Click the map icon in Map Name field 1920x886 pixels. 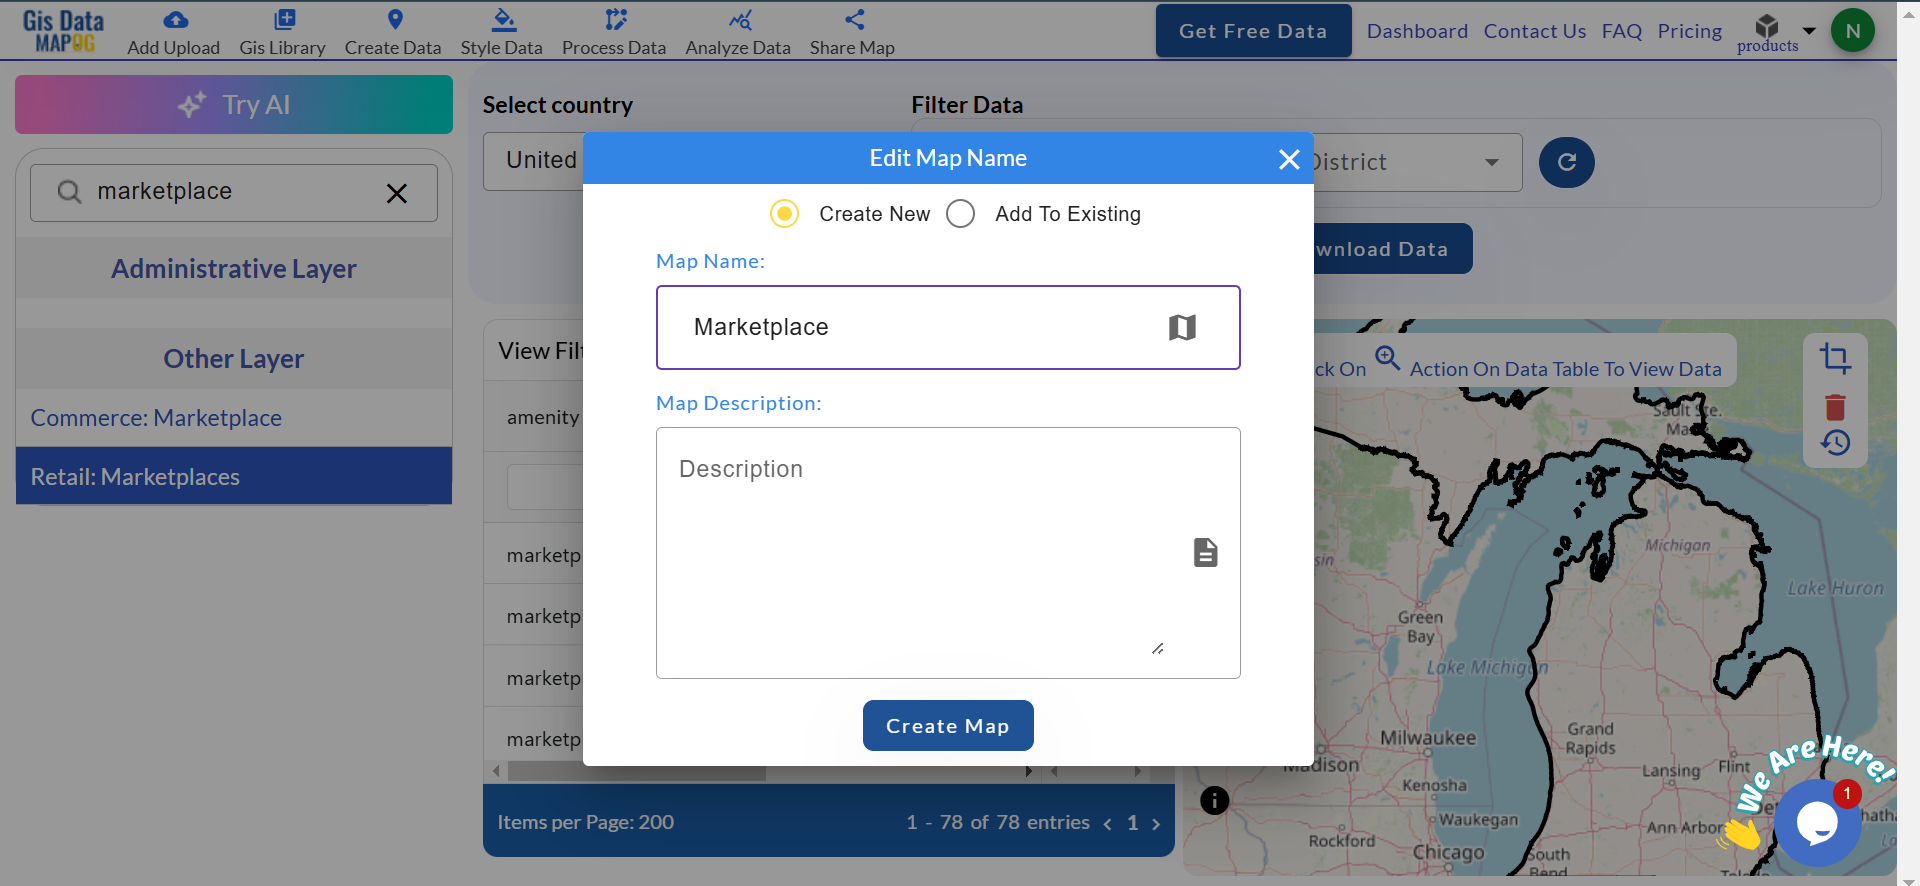1182,327
